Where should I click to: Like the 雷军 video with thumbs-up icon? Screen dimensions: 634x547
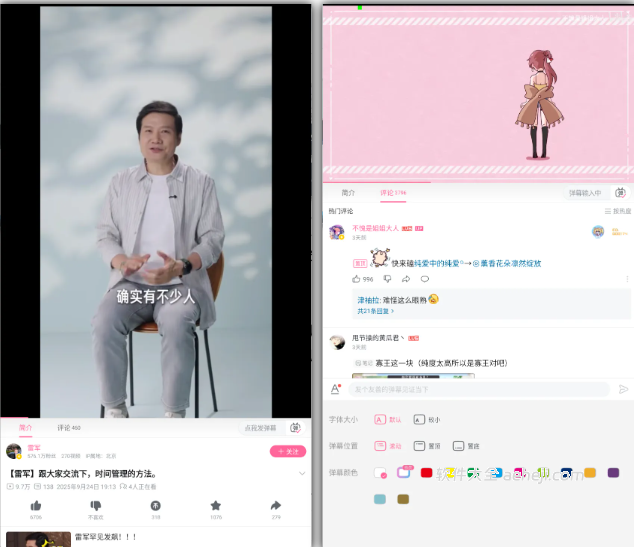coord(36,506)
